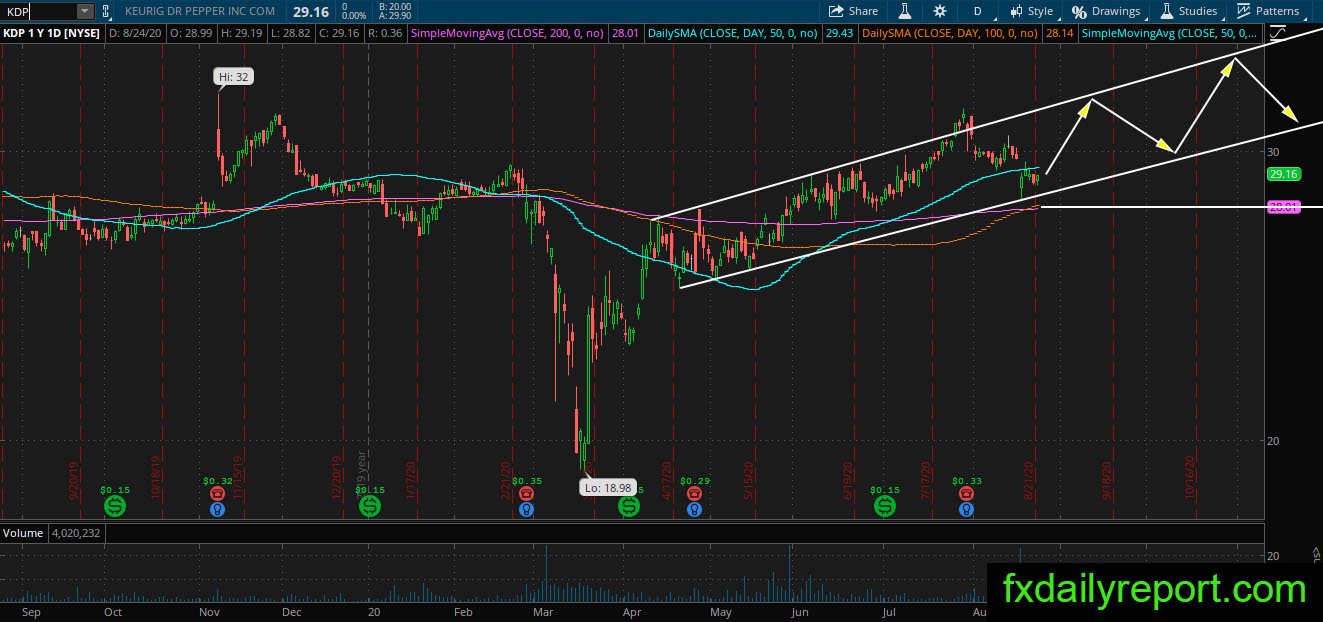Image resolution: width=1323 pixels, height=622 pixels.
Task: Click the Hi: 32 price bubble
Action: click(x=231, y=76)
